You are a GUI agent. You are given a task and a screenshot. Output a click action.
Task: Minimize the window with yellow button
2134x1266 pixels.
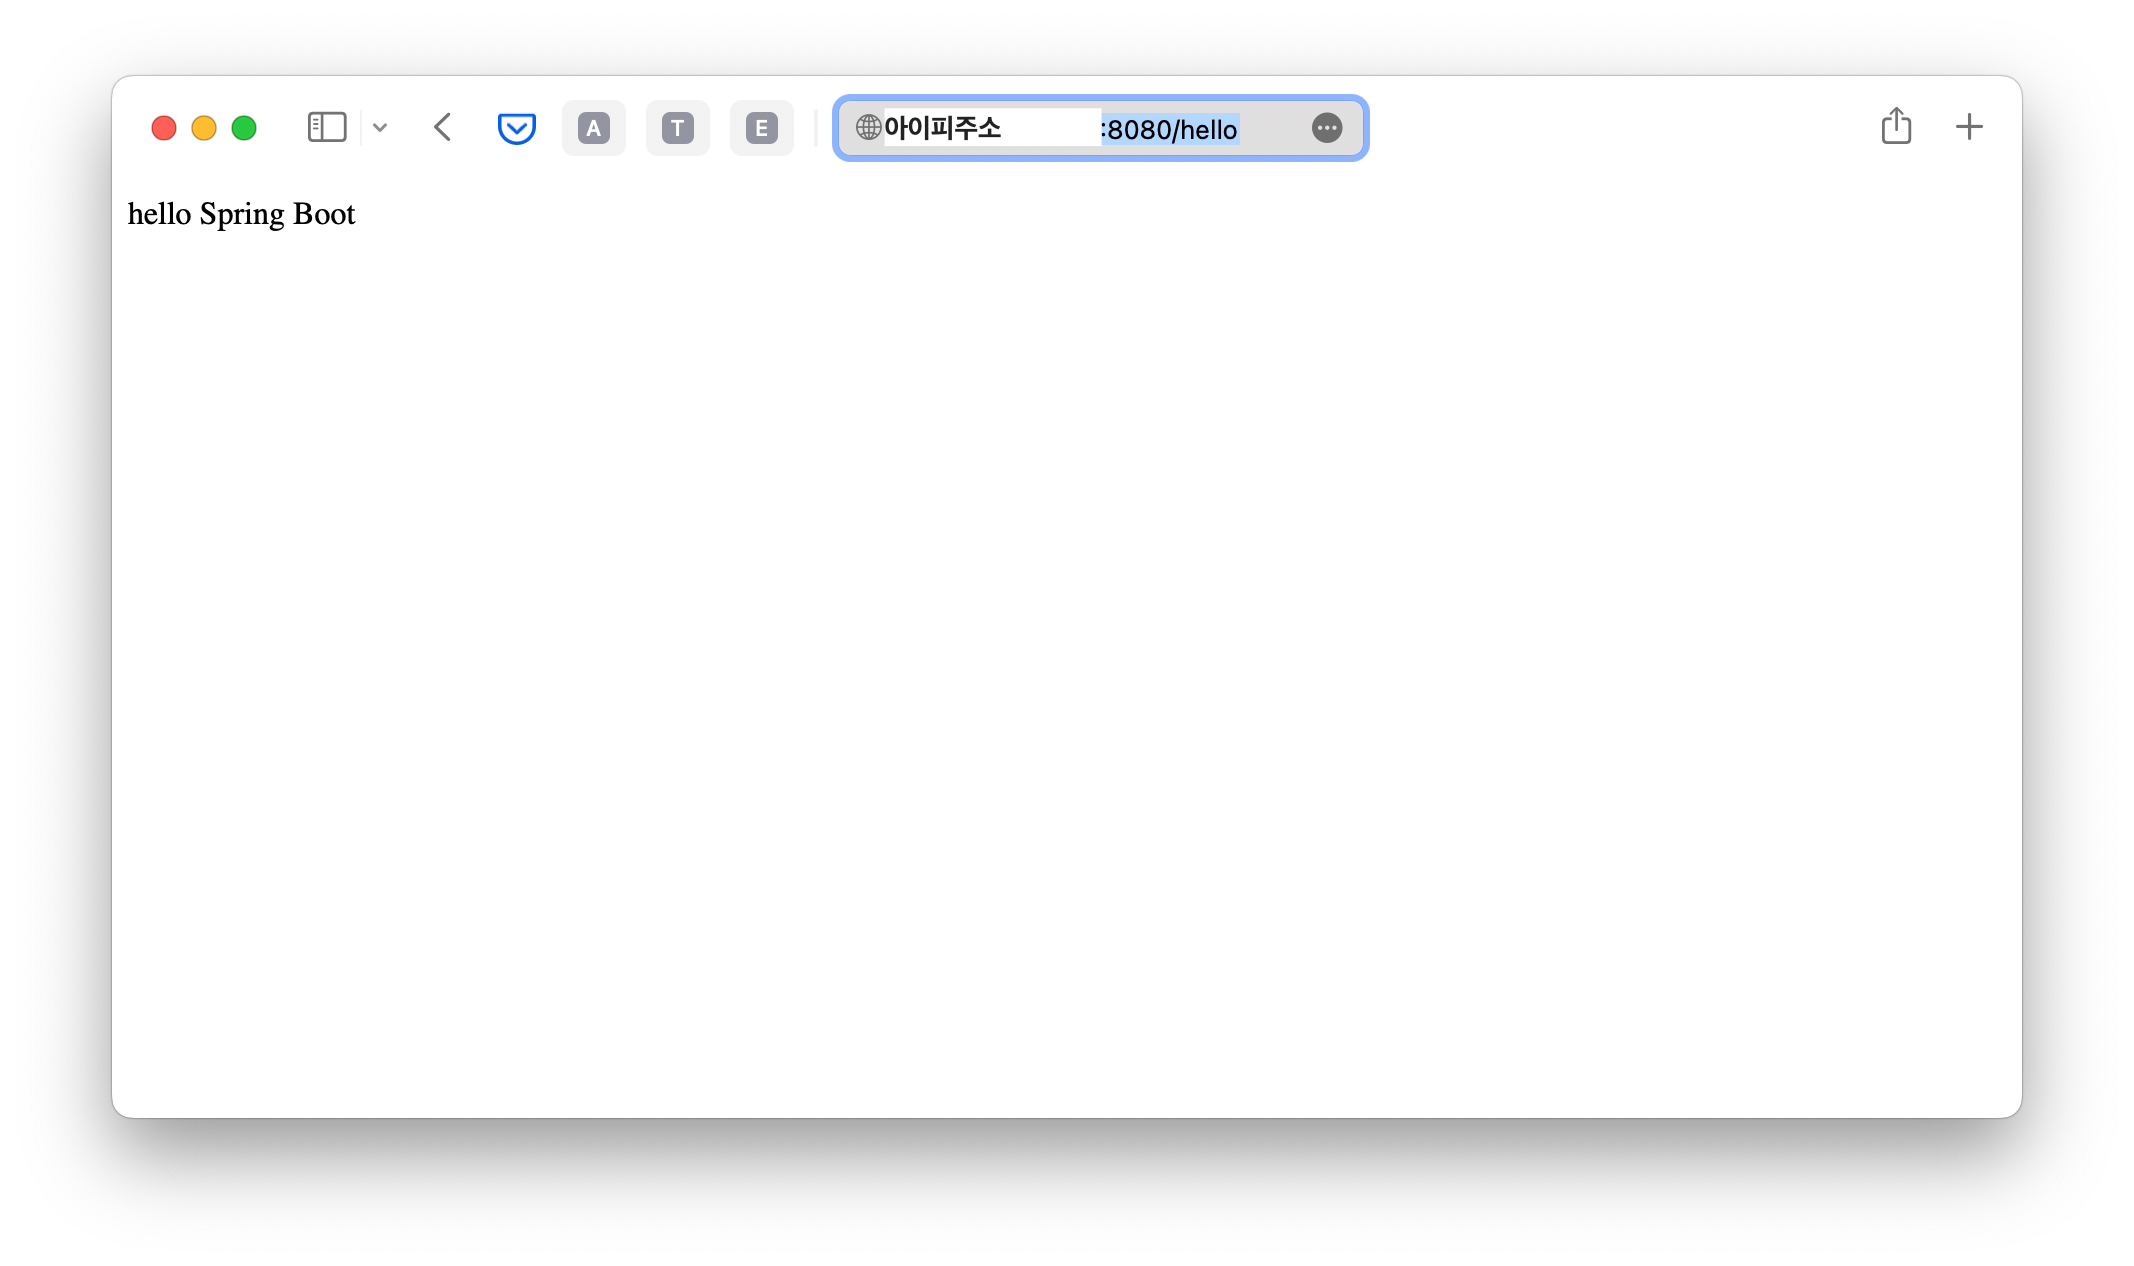(x=204, y=128)
